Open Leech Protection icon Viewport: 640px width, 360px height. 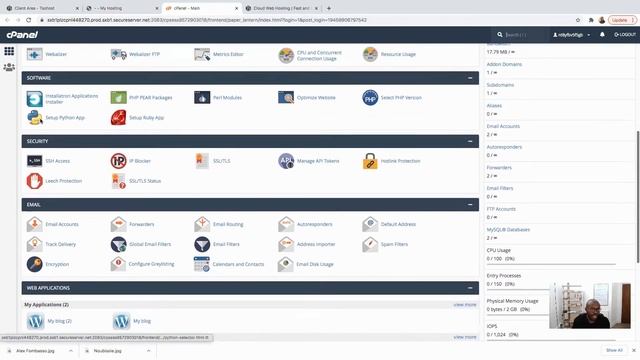pyautogui.click(x=35, y=181)
